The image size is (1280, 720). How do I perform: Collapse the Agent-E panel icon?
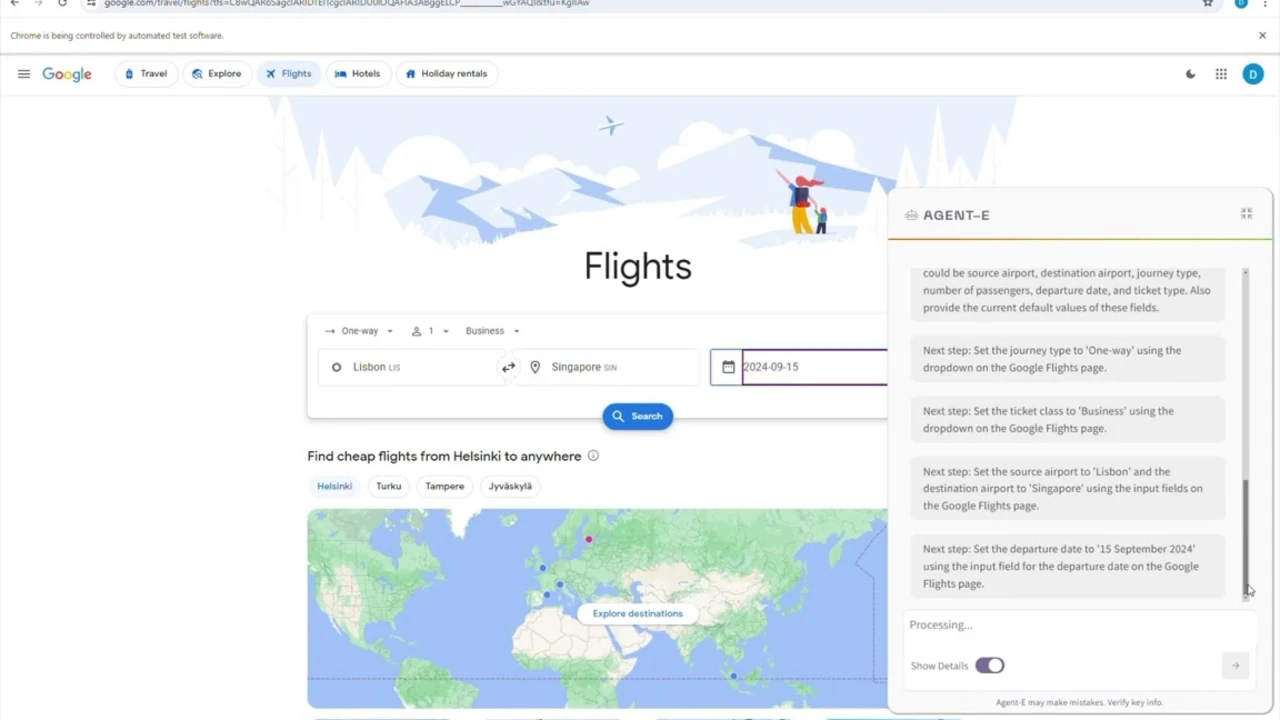click(x=1246, y=214)
